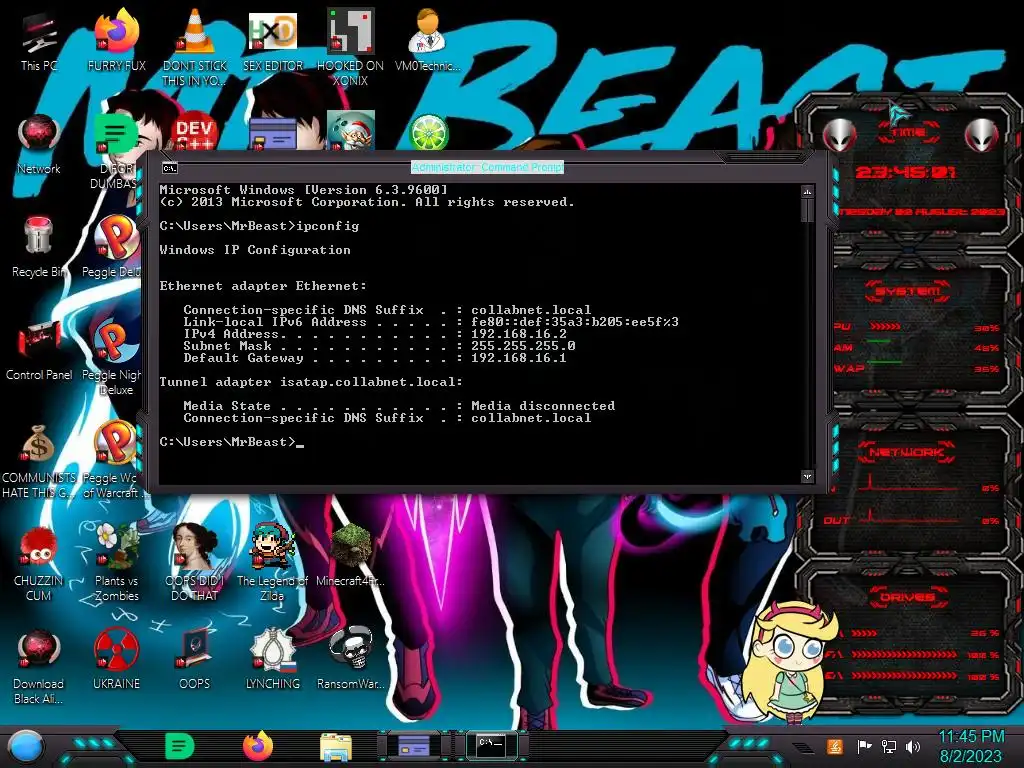This screenshot has width=1024, height=768.
Task: Select the OOPS laptop icon
Action: 194,660
